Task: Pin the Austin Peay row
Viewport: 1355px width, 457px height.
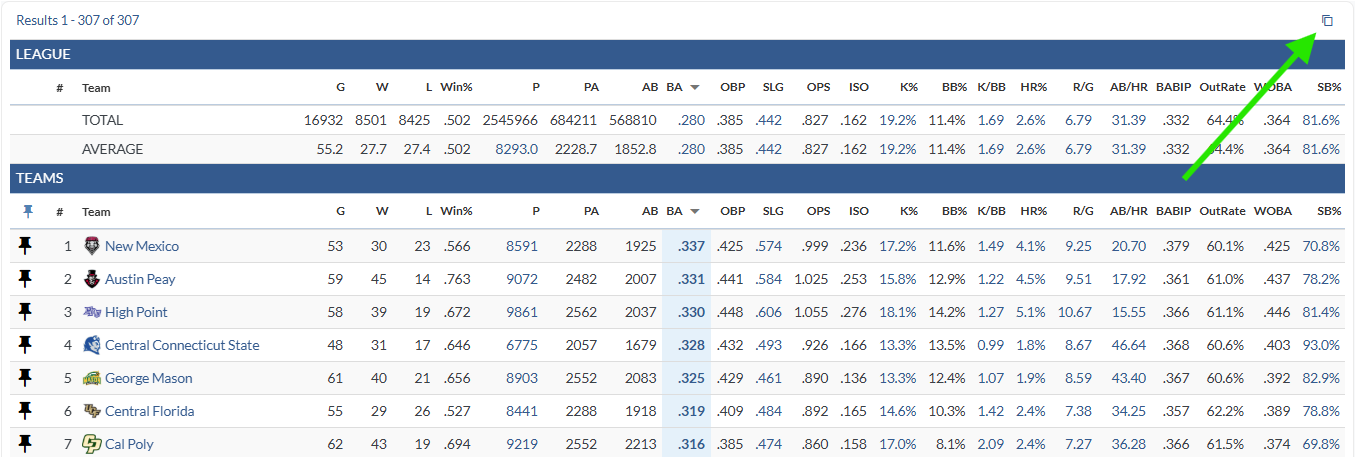Action: (26, 279)
